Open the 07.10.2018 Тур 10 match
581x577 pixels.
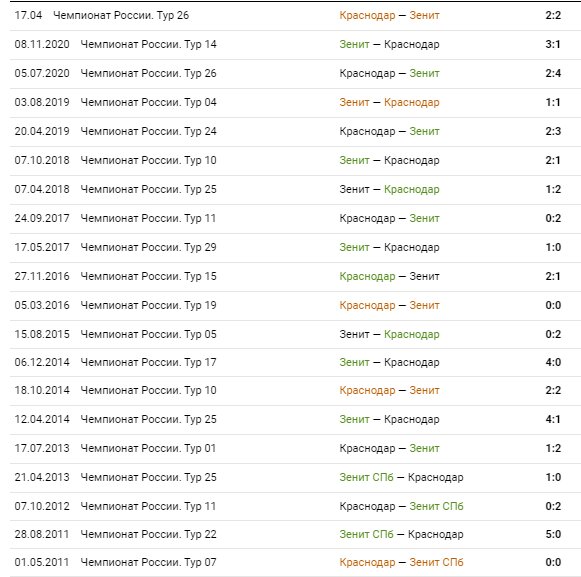295,160
